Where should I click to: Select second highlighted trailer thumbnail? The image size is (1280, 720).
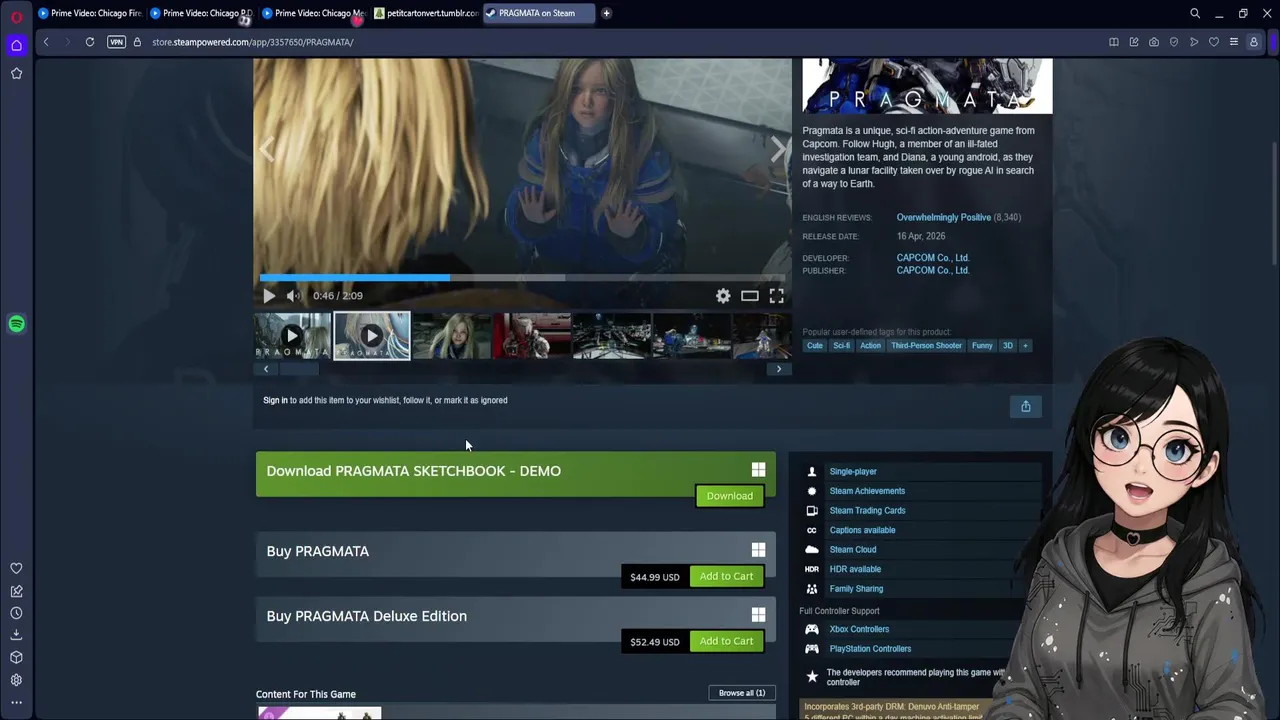(x=372, y=336)
